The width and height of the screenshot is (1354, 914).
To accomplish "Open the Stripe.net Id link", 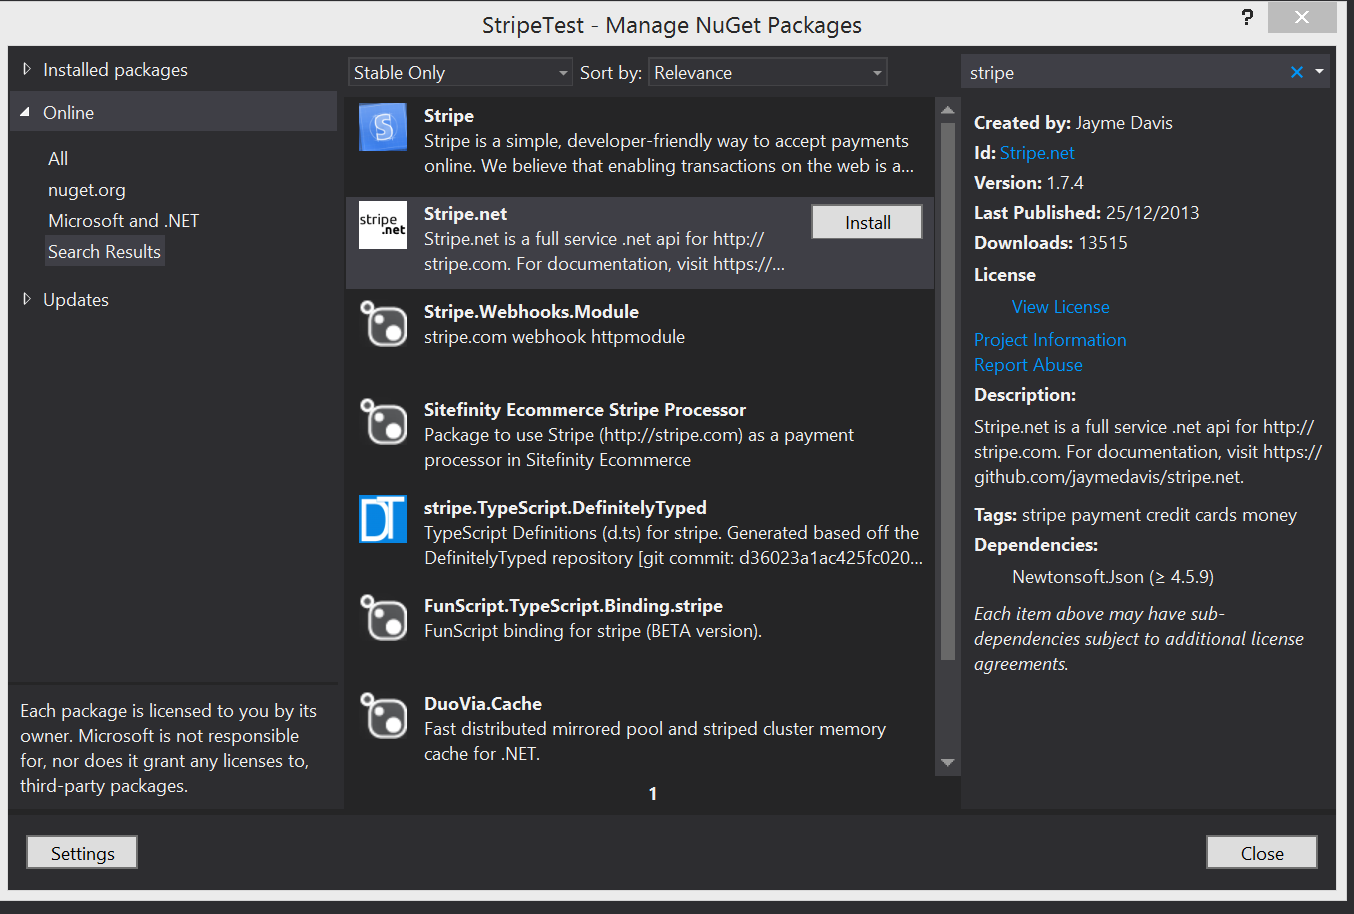I will [x=1037, y=152].
